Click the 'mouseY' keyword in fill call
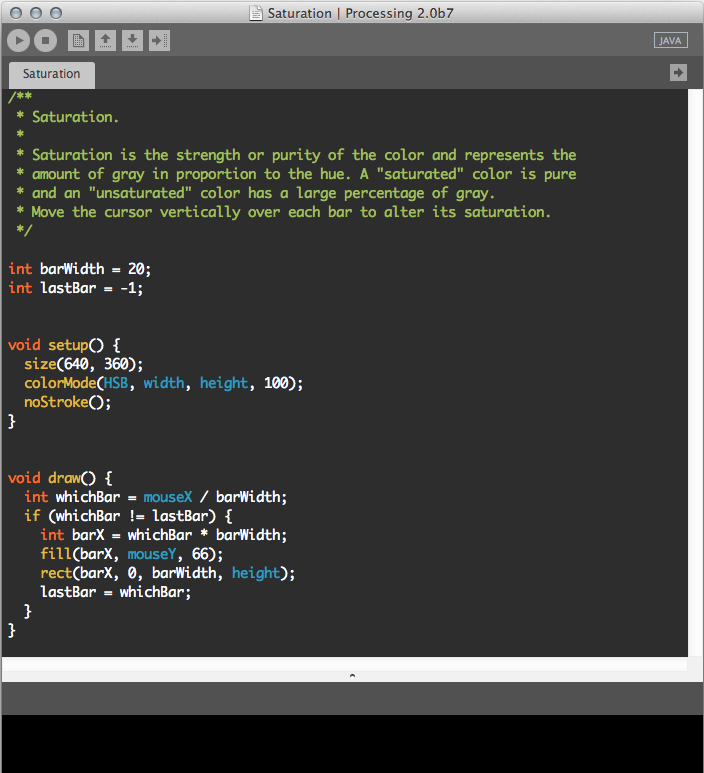Viewport: 704px width, 773px height. [x=152, y=554]
